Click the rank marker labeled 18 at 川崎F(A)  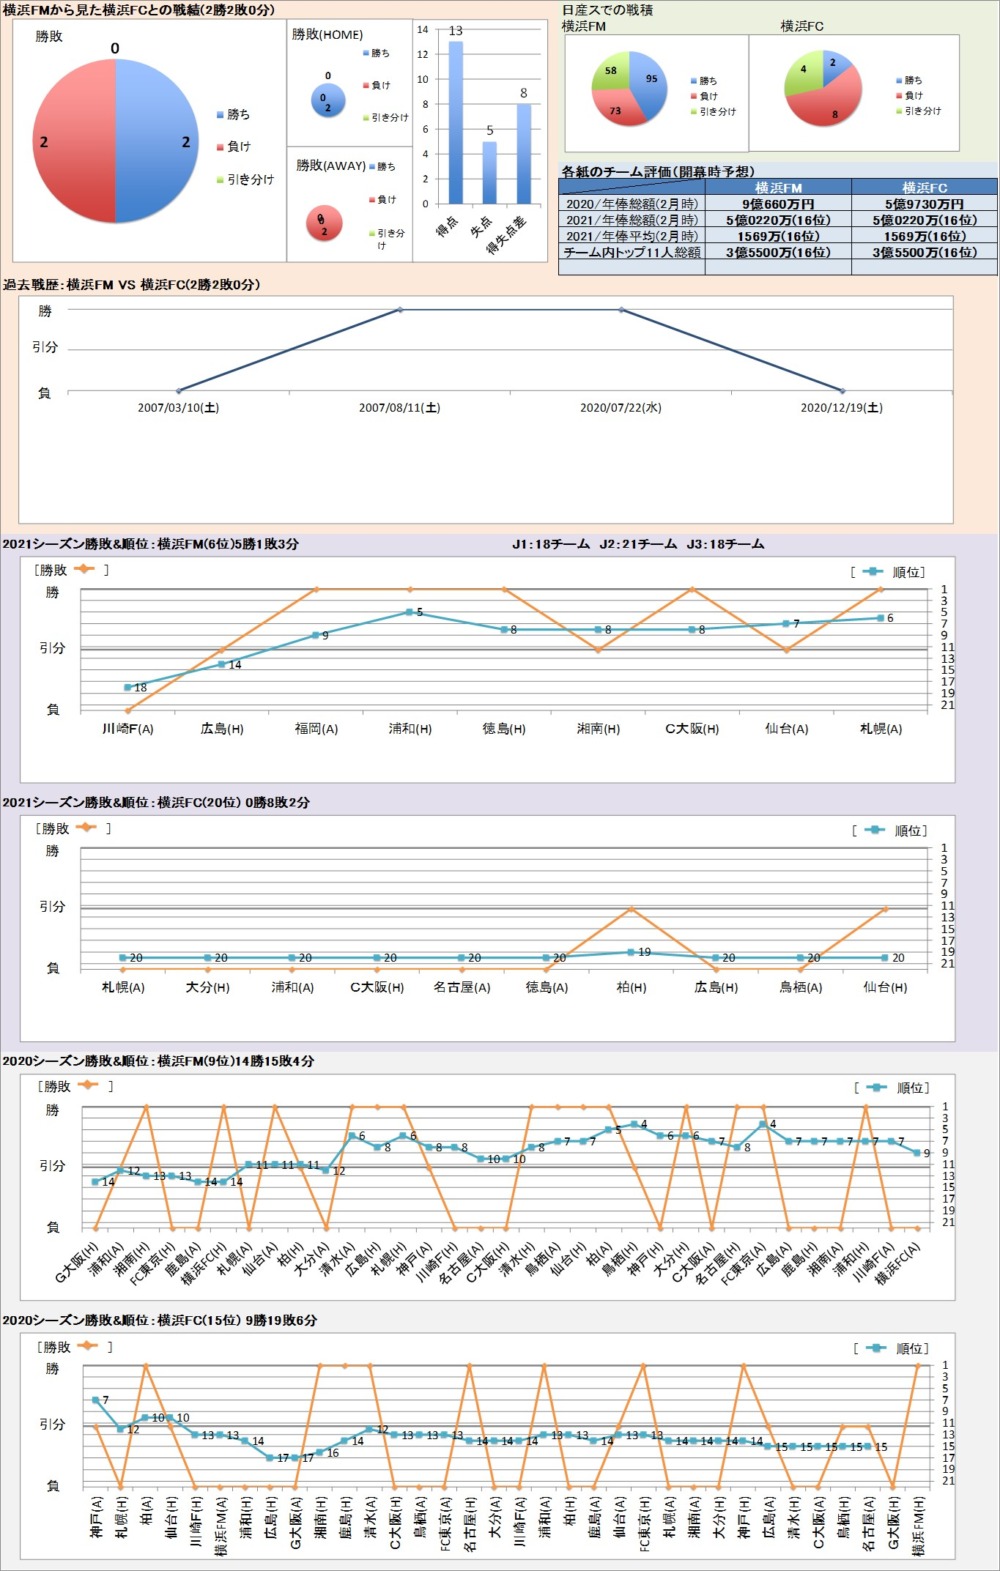click(128, 688)
